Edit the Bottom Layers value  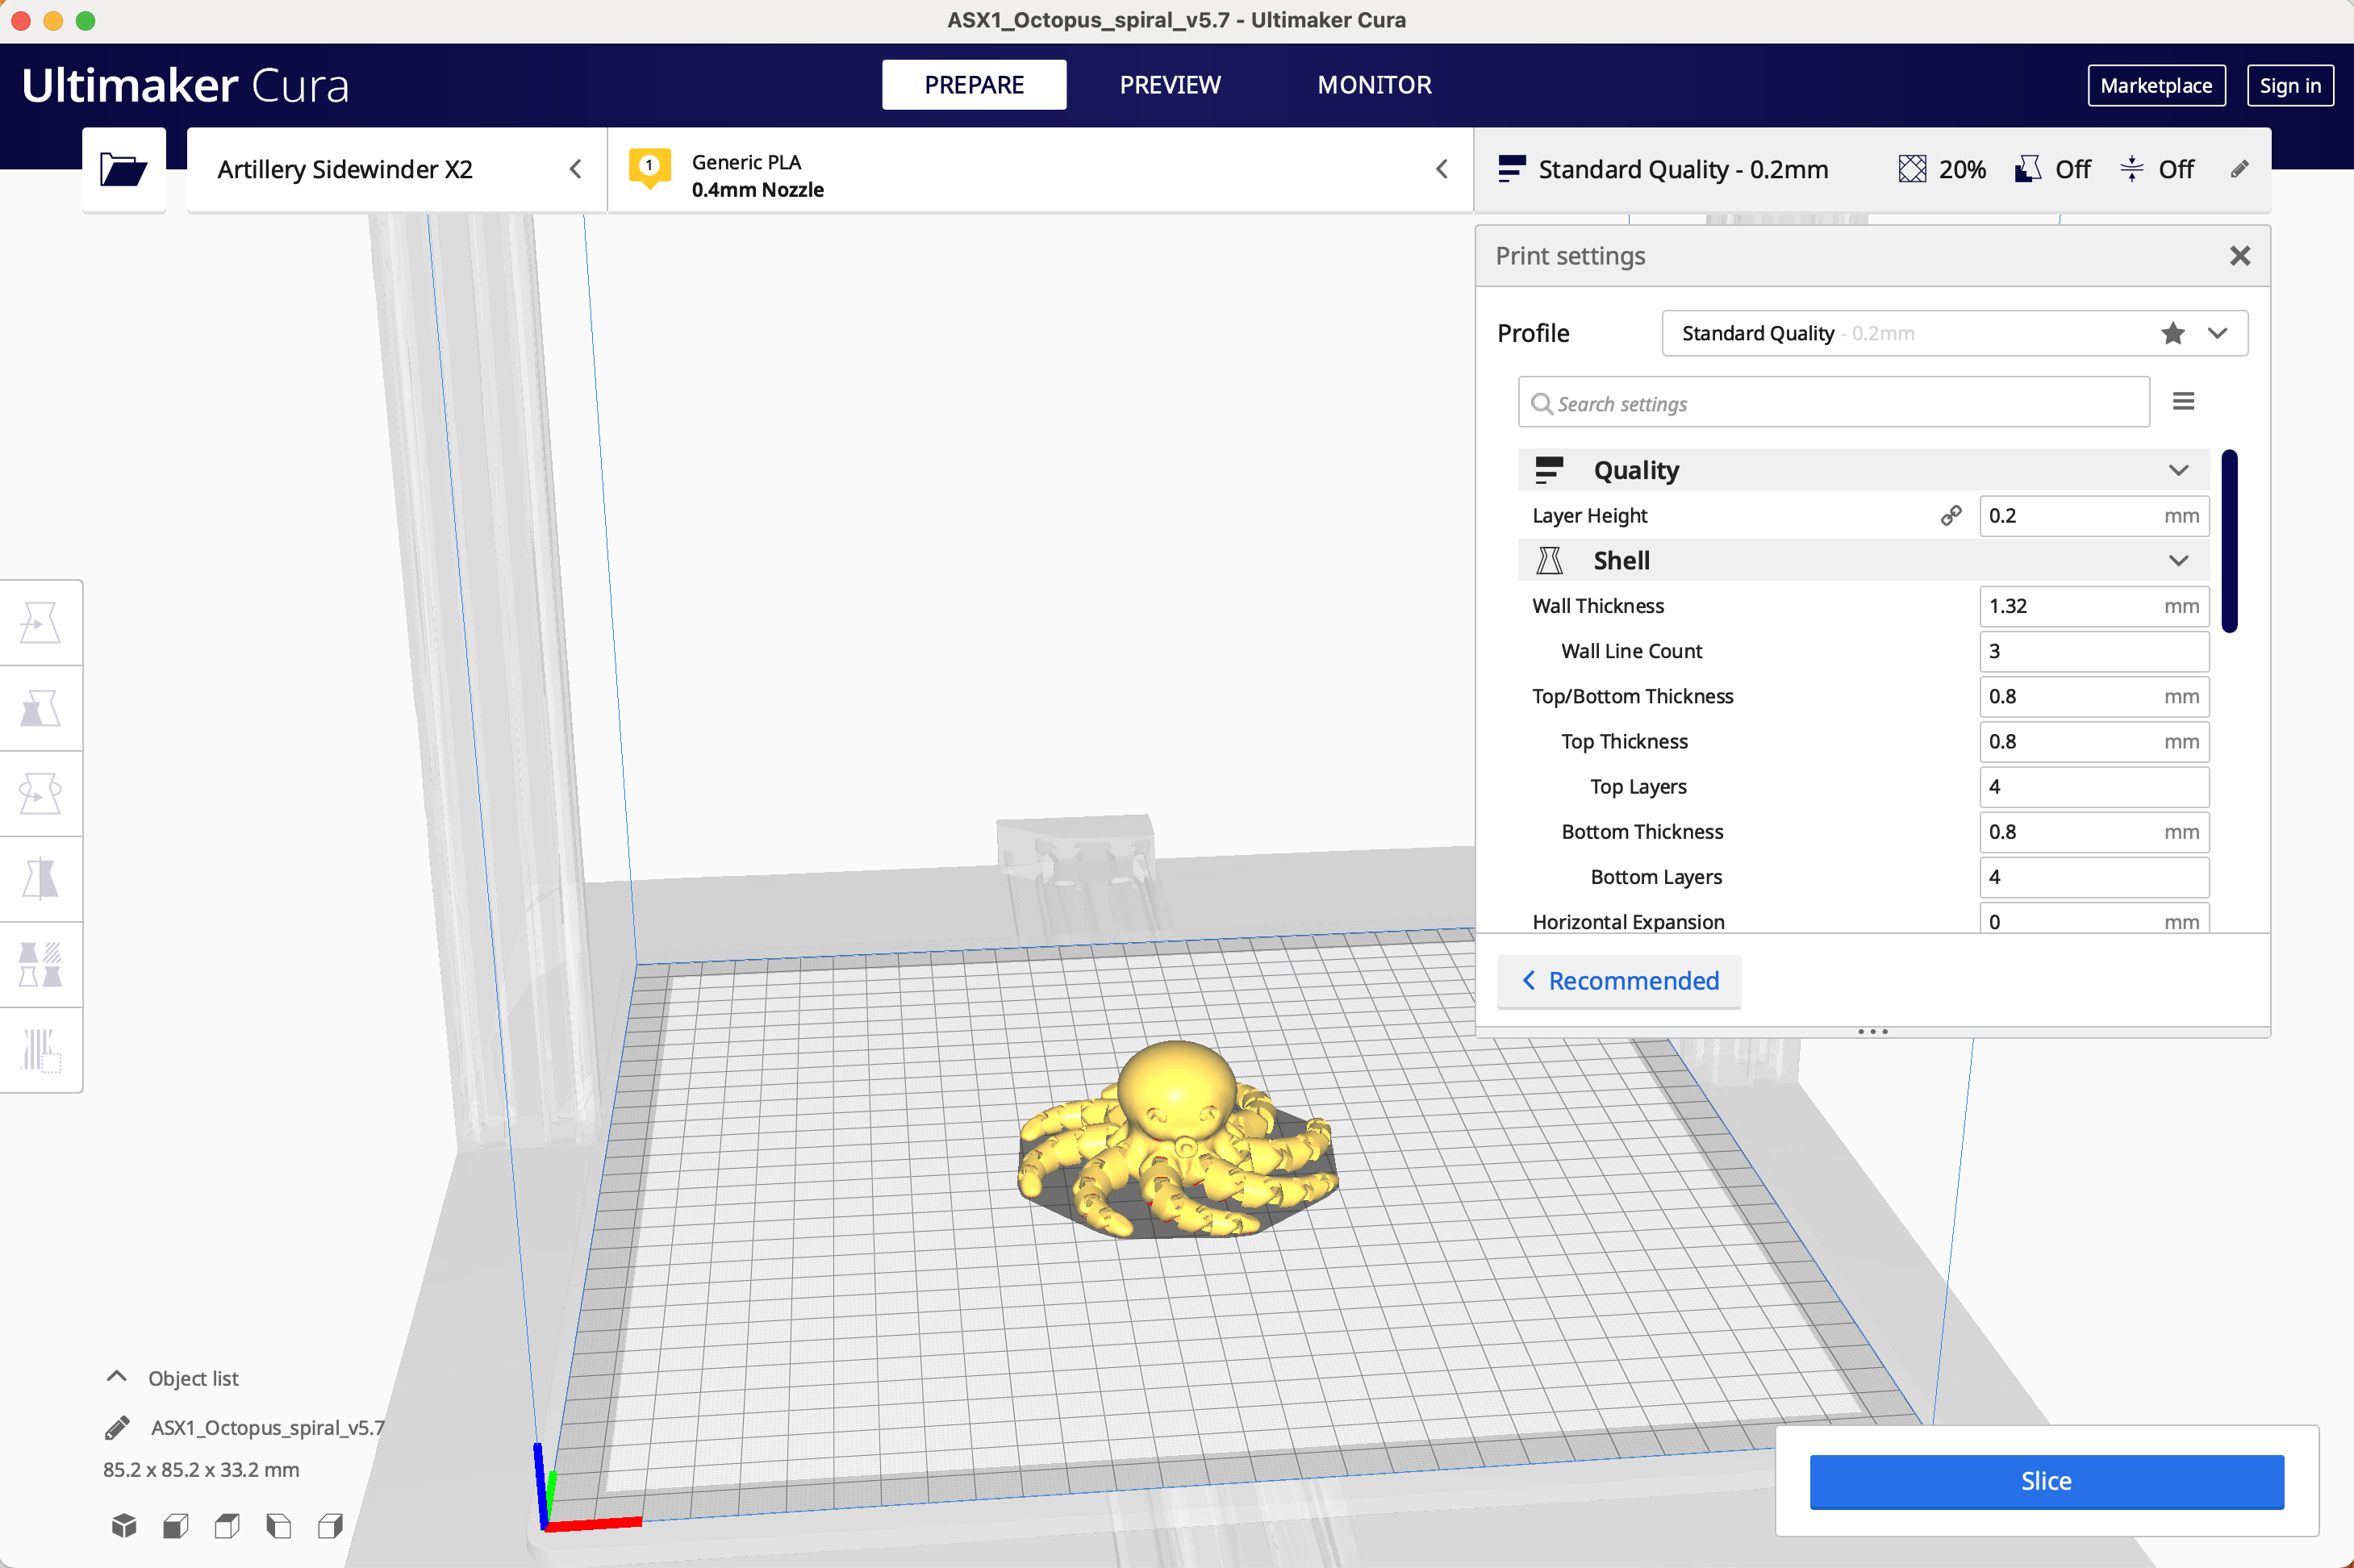point(2094,877)
